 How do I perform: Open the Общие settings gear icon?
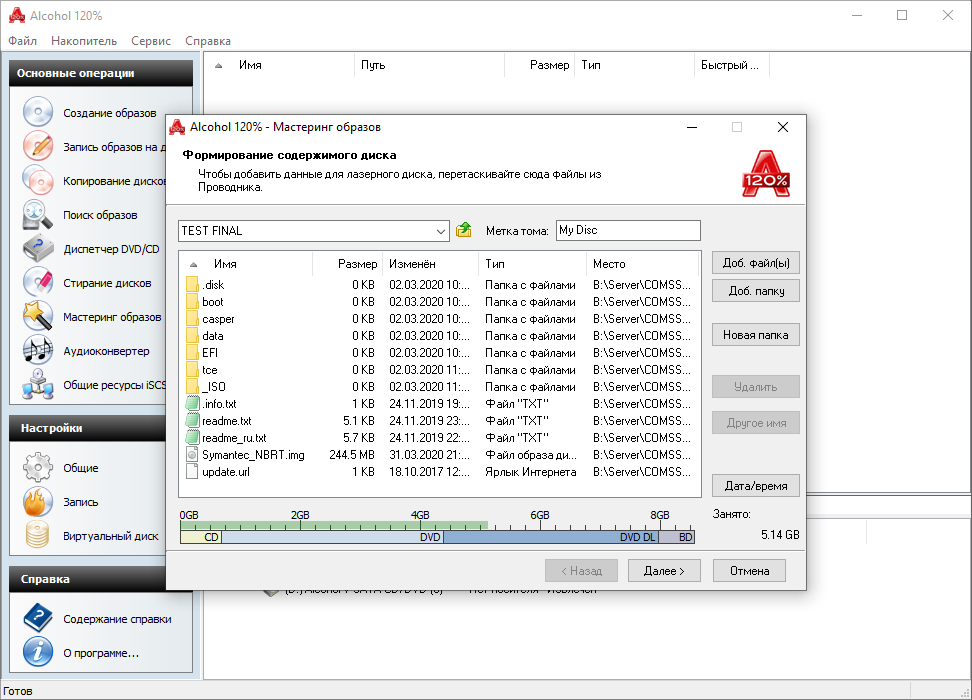pyautogui.click(x=38, y=467)
